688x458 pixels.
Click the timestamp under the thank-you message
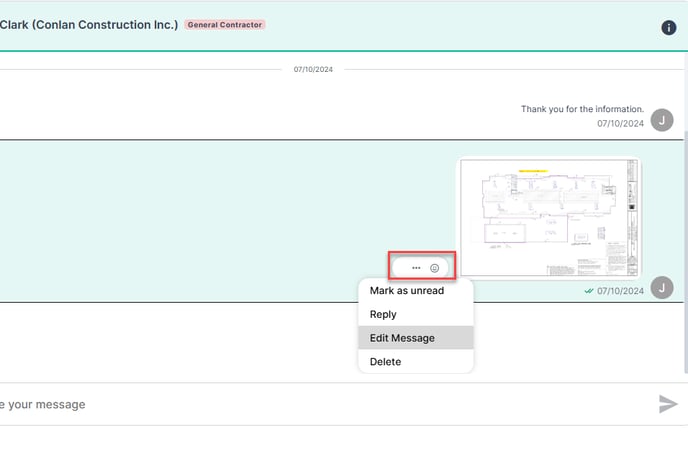pyautogui.click(x=620, y=124)
